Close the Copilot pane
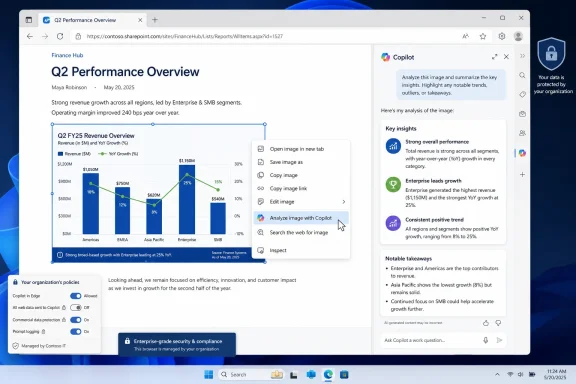Image resolution: width=576 pixels, height=384 pixels. click(x=506, y=57)
